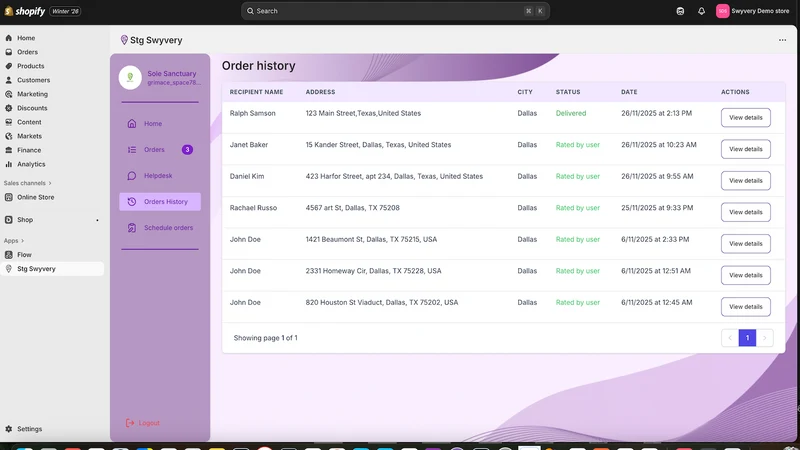Viewport: 800px width, 450px height.
Task: Click the Helpdesk chat bubble icon
Action: (132, 176)
